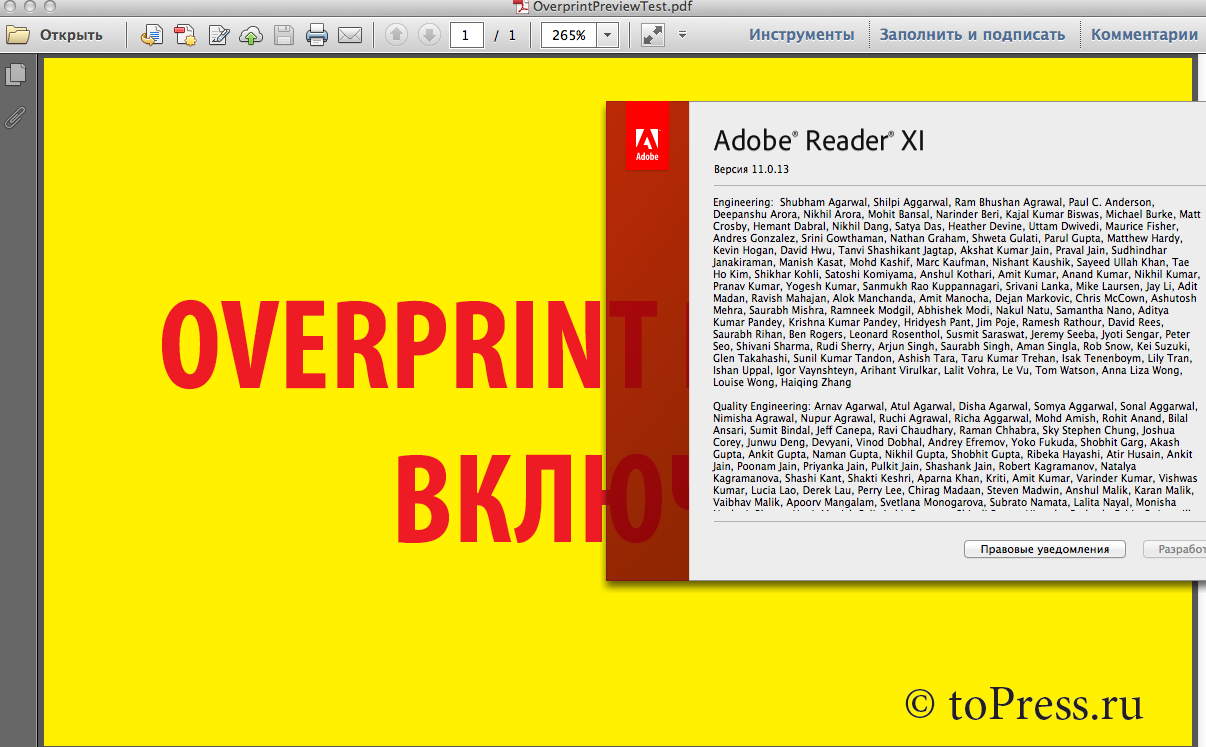Click the total page count 1
This screenshot has height=747, width=1206.
click(x=512, y=35)
